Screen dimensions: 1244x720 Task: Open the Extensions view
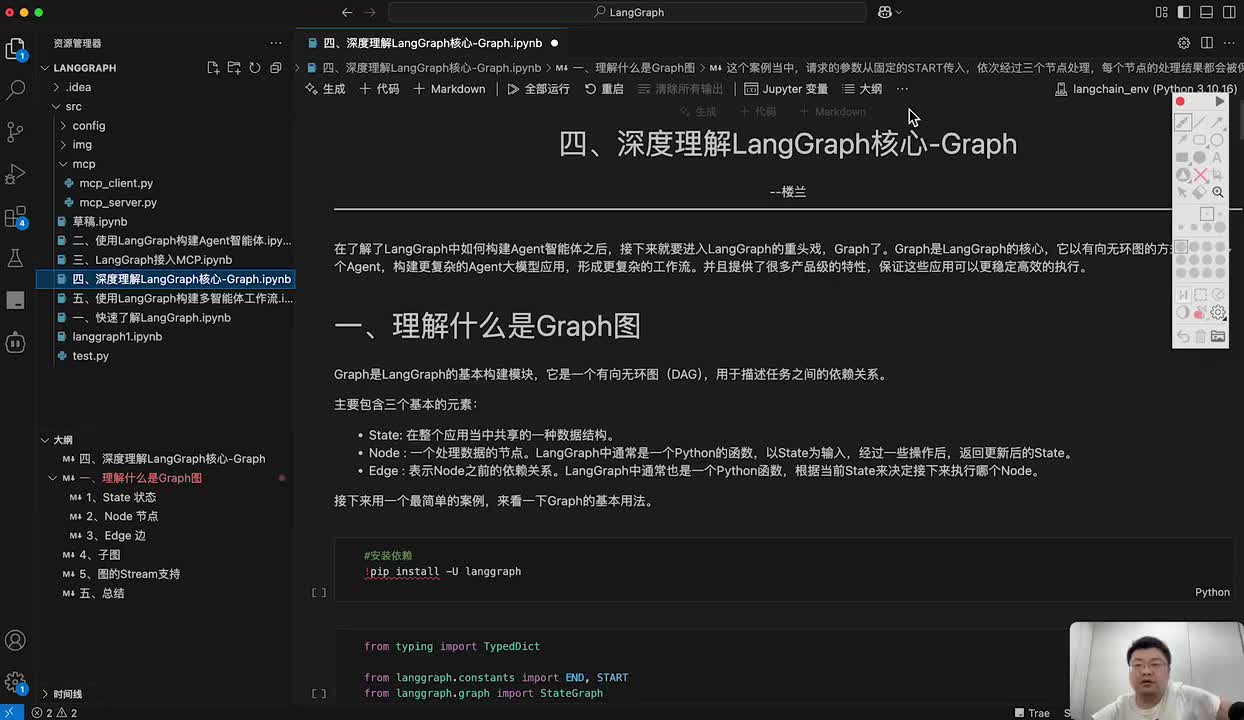click(15, 216)
